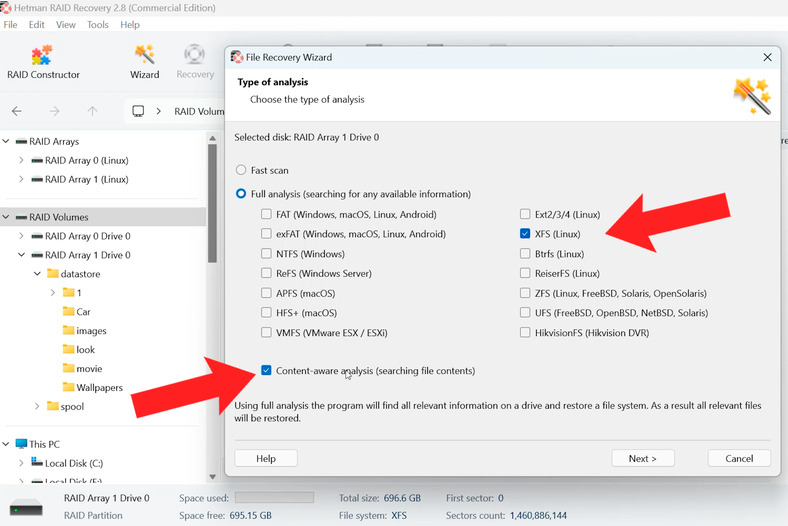
Task: Open the View menu
Action: [x=66, y=25]
